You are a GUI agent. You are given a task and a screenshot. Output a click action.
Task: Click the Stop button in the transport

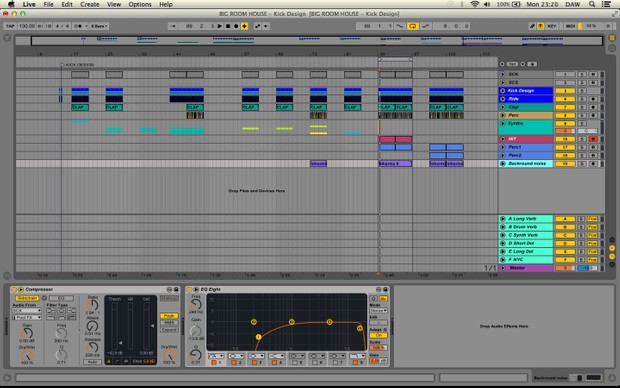228,26
